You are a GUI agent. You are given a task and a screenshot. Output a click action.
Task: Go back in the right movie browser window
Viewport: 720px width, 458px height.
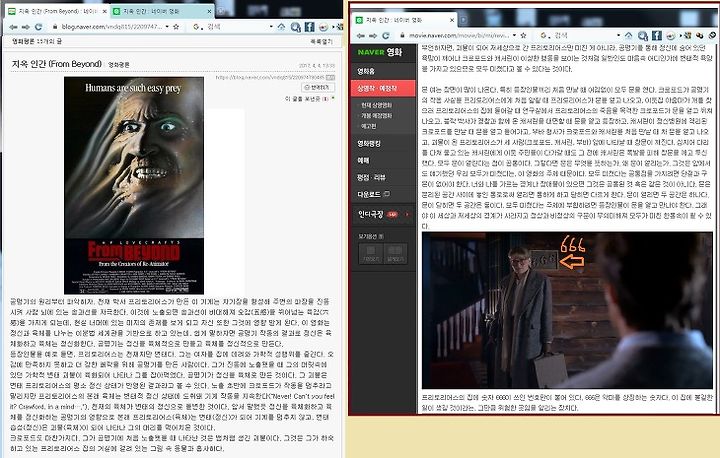coord(361,35)
